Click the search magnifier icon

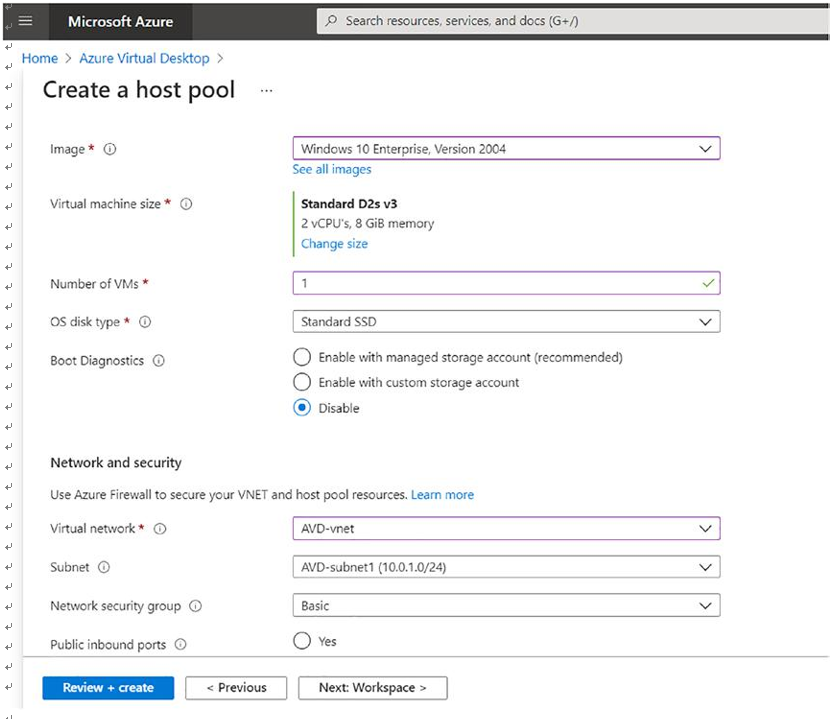coord(331,21)
